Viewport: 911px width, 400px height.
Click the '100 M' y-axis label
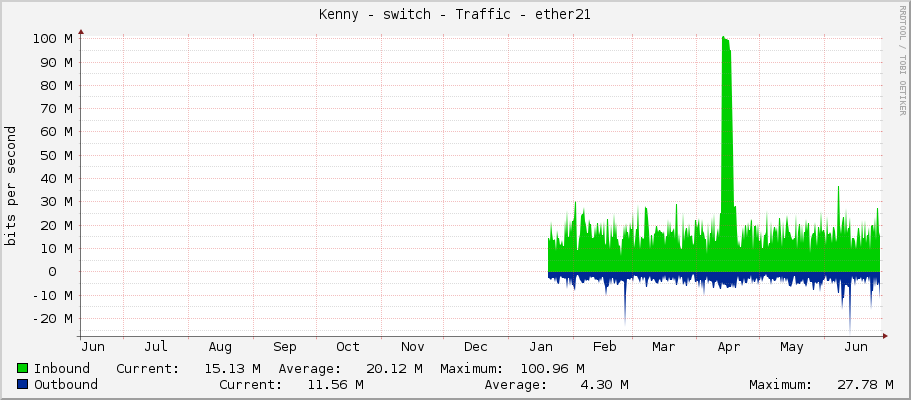(x=52, y=39)
